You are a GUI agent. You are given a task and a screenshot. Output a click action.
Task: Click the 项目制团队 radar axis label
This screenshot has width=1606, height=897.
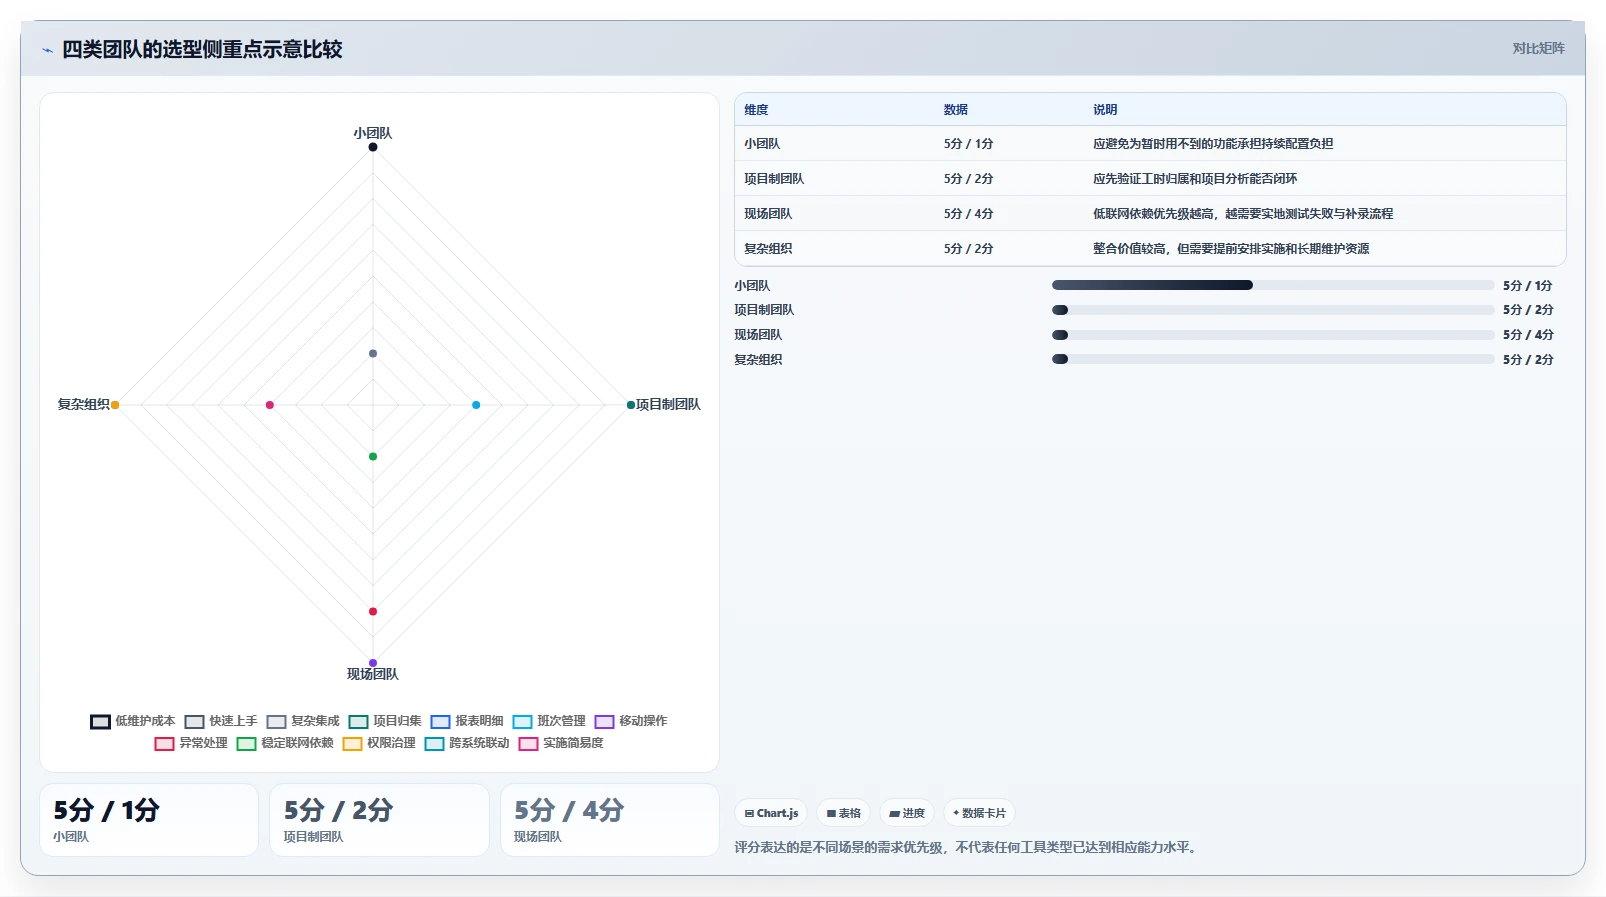[668, 405]
